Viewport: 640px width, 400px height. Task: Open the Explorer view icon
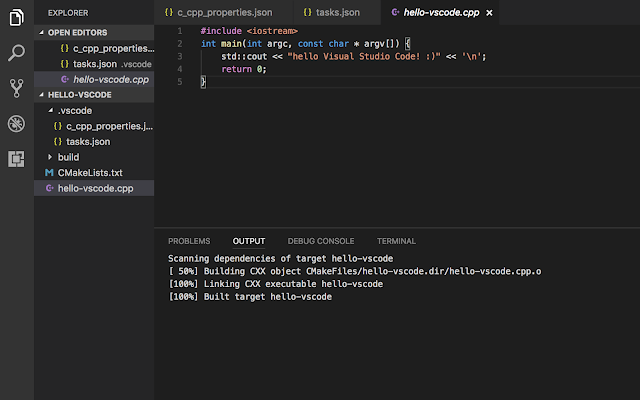pyautogui.click(x=16, y=17)
